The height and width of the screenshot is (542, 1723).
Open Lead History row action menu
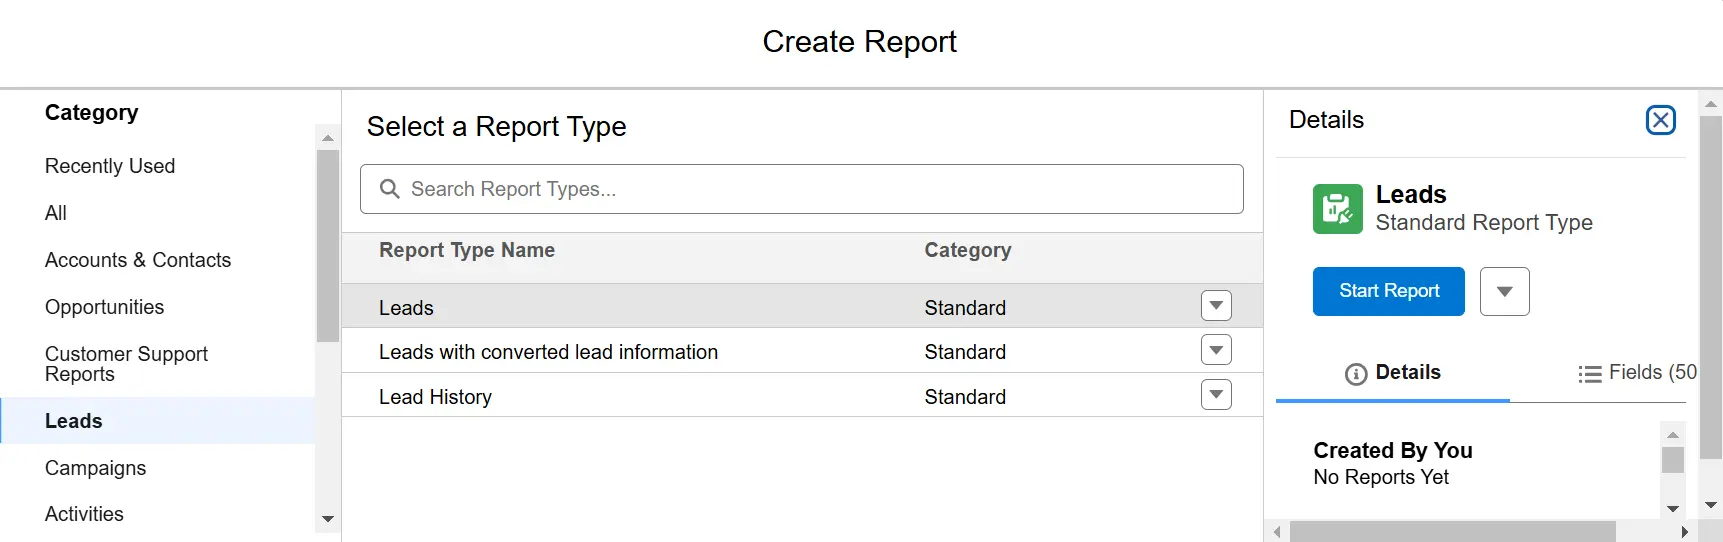pos(1216,395)
